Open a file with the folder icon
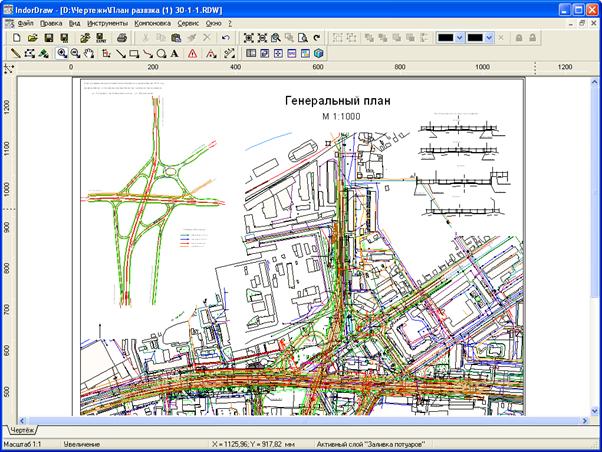The height and width of the screenshot is (452, 602). [32, 37]
